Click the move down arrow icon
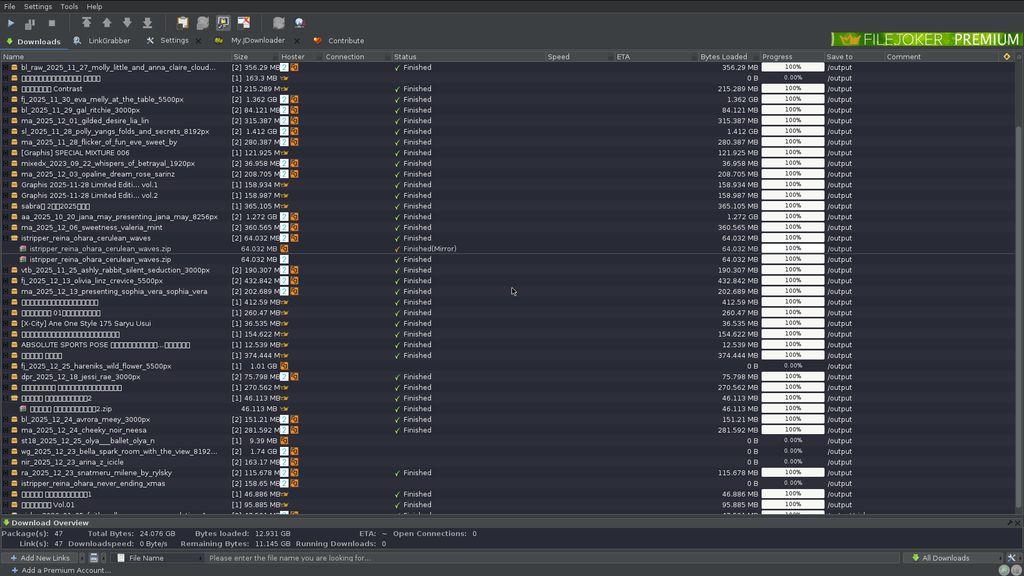 coord(127,23)
